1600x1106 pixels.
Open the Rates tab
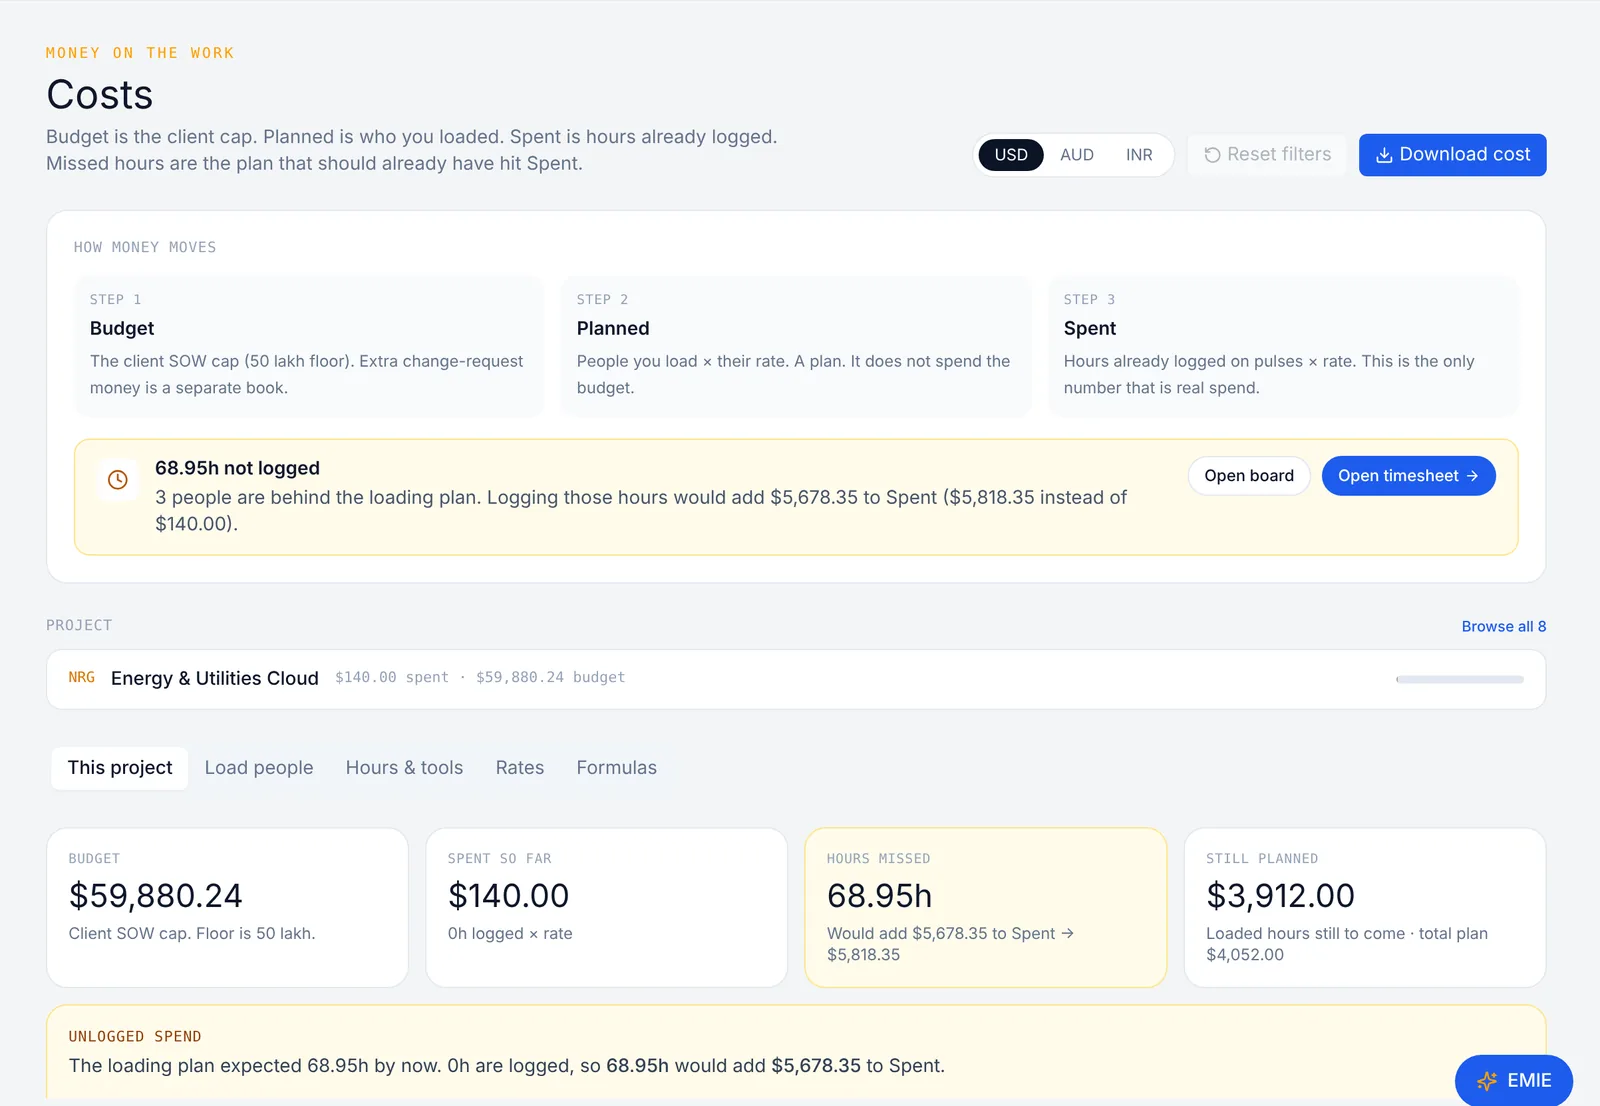tap(520, 768)
